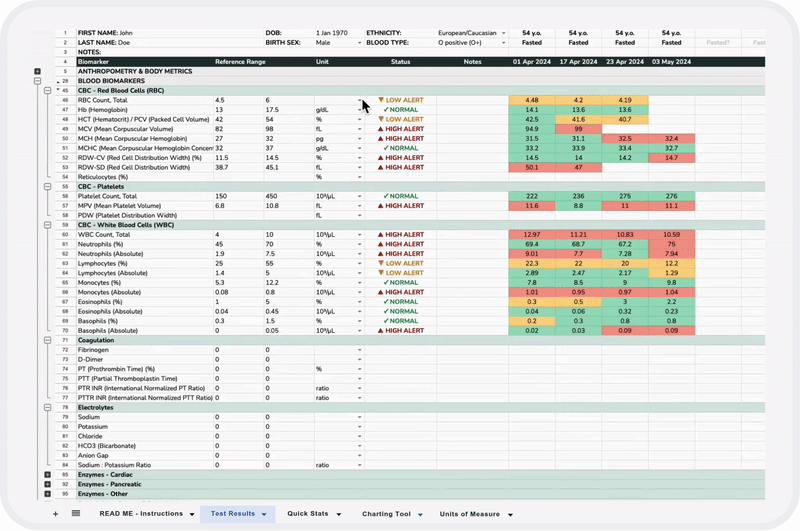
Task: Select Basophils (Absolute) value 0.09 for 03 May
Action: point(671,331)
